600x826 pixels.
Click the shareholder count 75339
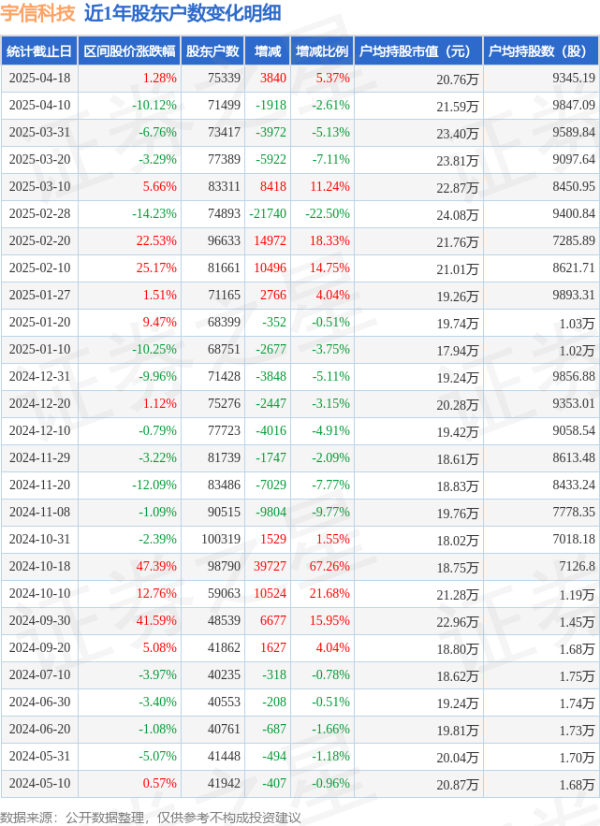pos(224,78)
